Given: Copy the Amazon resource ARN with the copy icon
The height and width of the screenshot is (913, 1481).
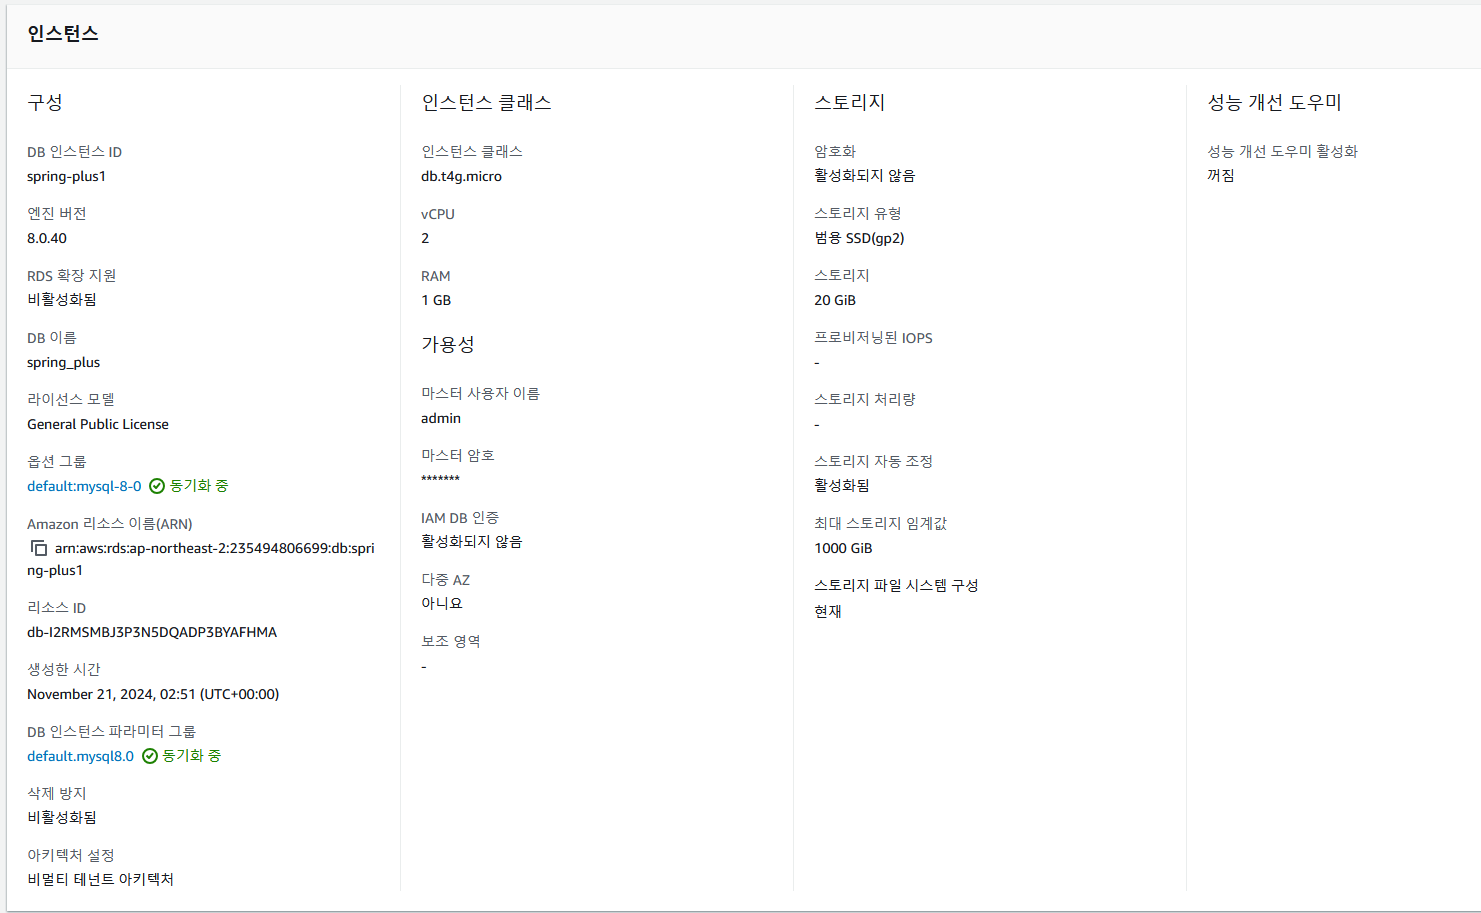Looking at the screenshot, I should (39, 548).
